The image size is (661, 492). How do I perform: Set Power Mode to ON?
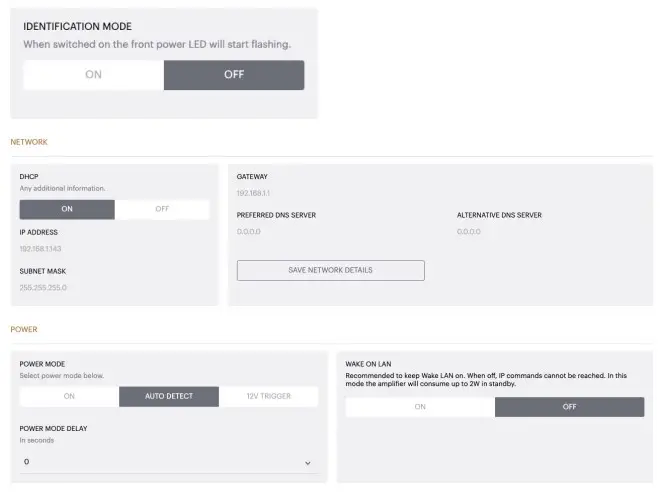tap(69, 397)
